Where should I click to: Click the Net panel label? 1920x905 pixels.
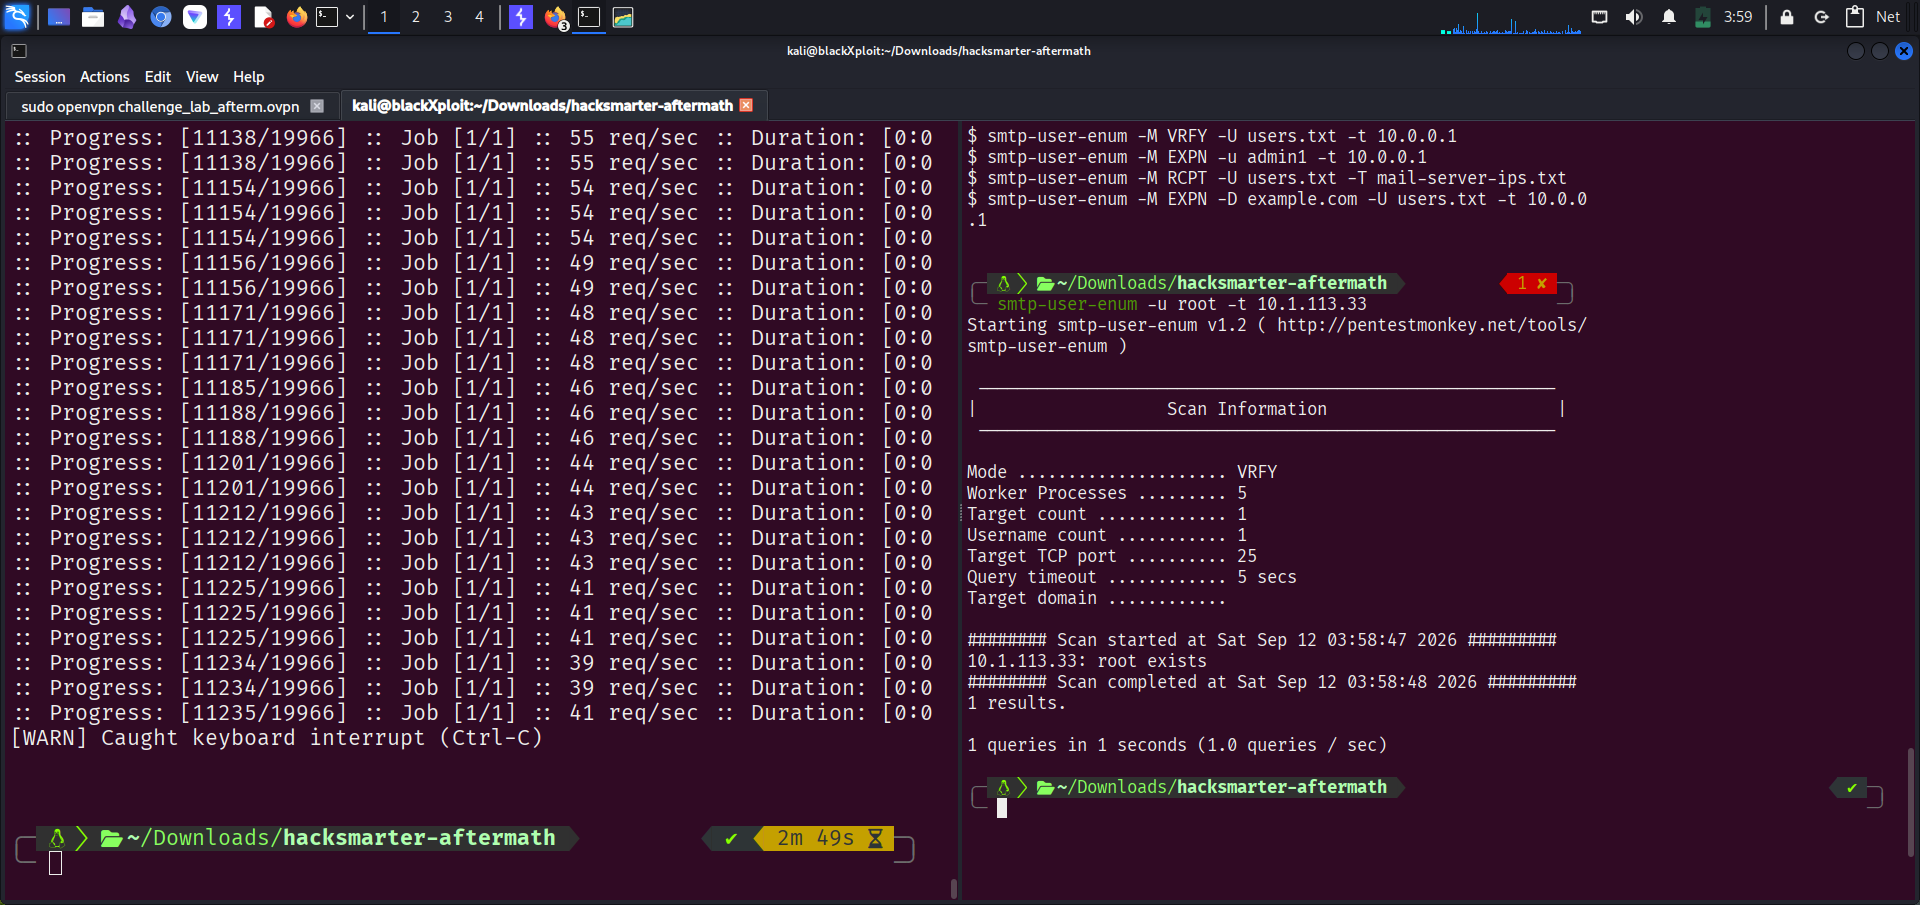coord(1888,17)
